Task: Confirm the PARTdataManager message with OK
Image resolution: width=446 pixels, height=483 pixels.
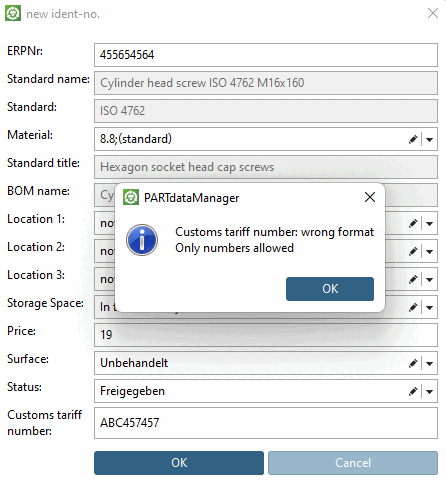Action: point(330,289)
